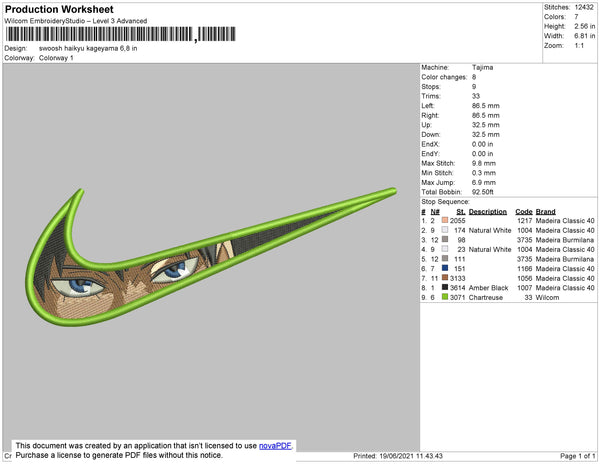Click the 'Colorway 1' value
The image size is (600, 464).
pyautogui.click(x=56, y=58)
